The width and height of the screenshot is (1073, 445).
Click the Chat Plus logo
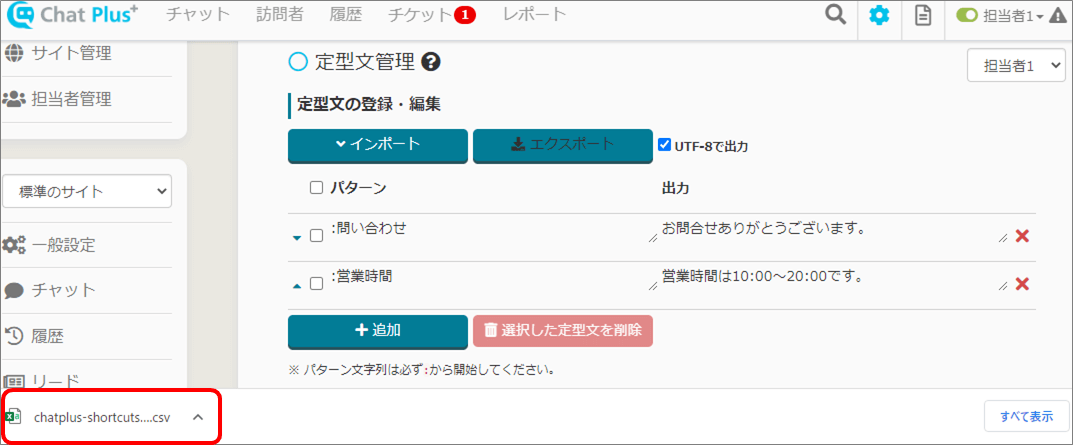click(x=71, y=16)
